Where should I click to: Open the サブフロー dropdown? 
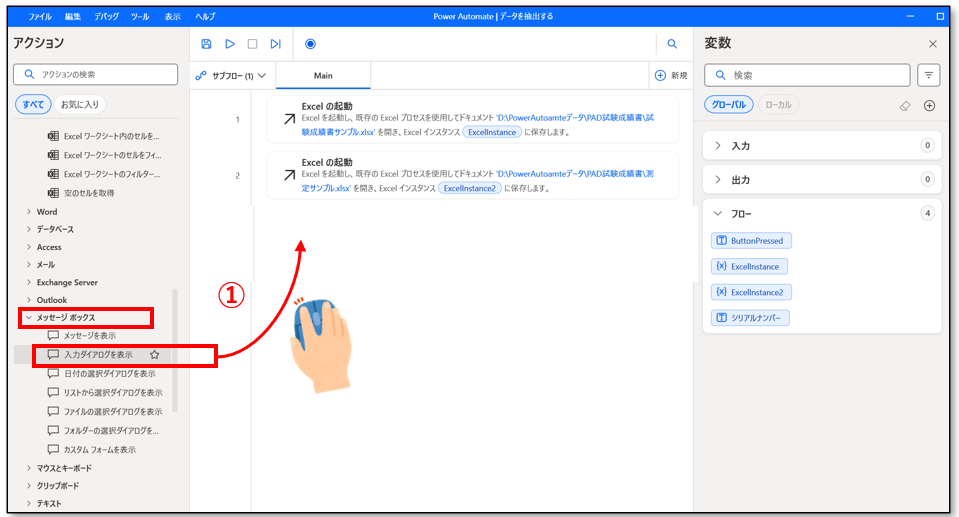(x=230, y=75)
